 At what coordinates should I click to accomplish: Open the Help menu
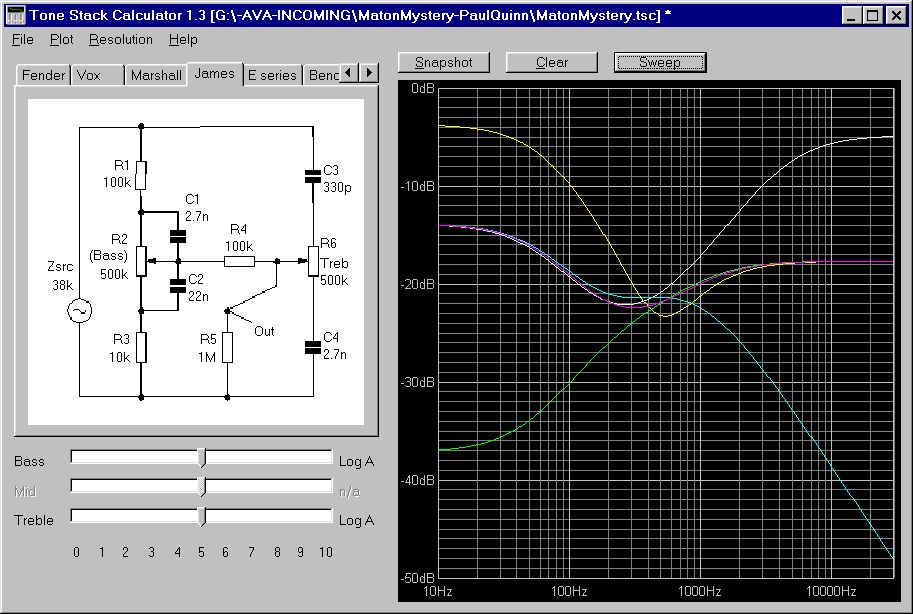[x=183, y=40]
